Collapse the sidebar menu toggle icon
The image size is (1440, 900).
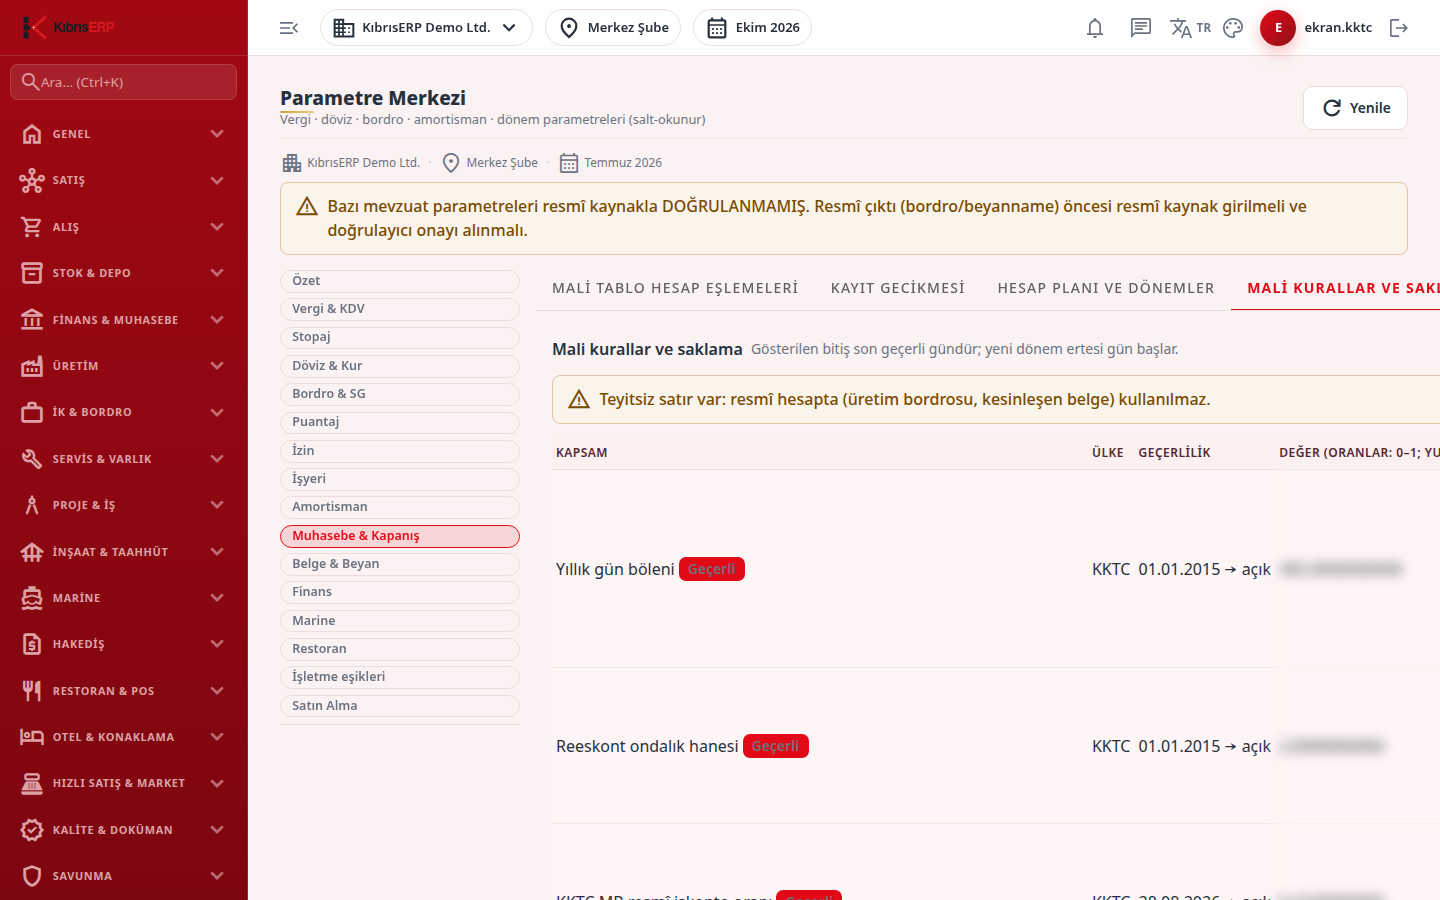pos(289,28)
